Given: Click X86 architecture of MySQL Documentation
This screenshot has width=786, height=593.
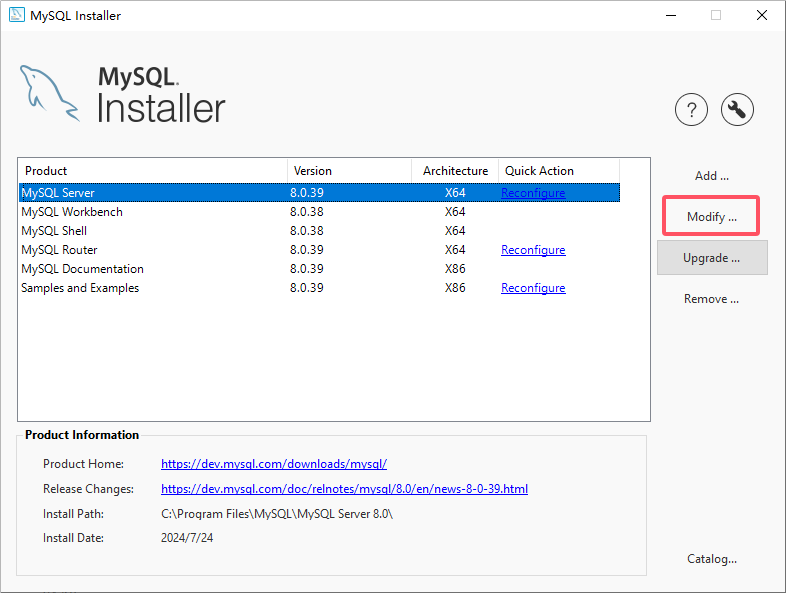Looking at the screenshot, I should [x=455, y=269].
